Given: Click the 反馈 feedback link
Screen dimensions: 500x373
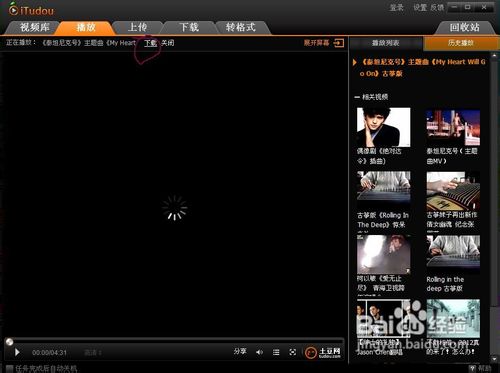Looking at the screenshot, I should tap(437, 7).
